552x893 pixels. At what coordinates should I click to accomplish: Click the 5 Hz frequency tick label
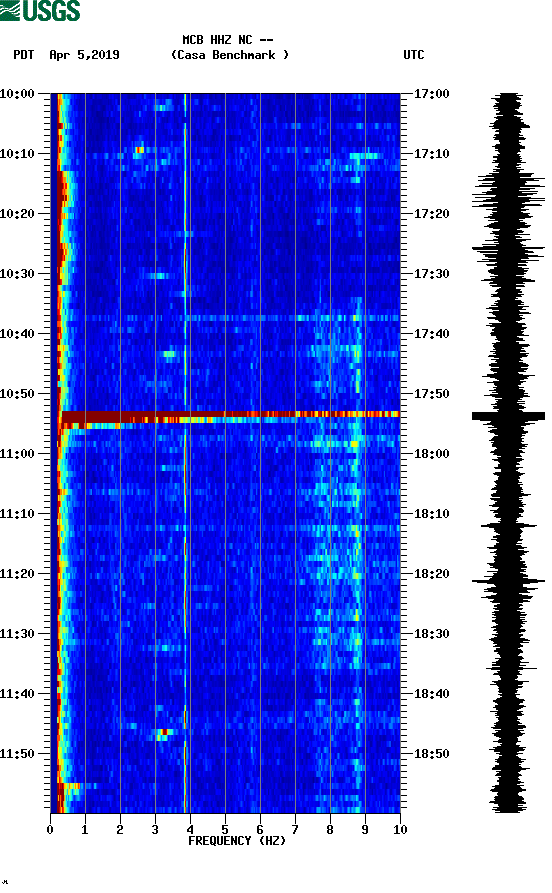click(x=225, y=830)
